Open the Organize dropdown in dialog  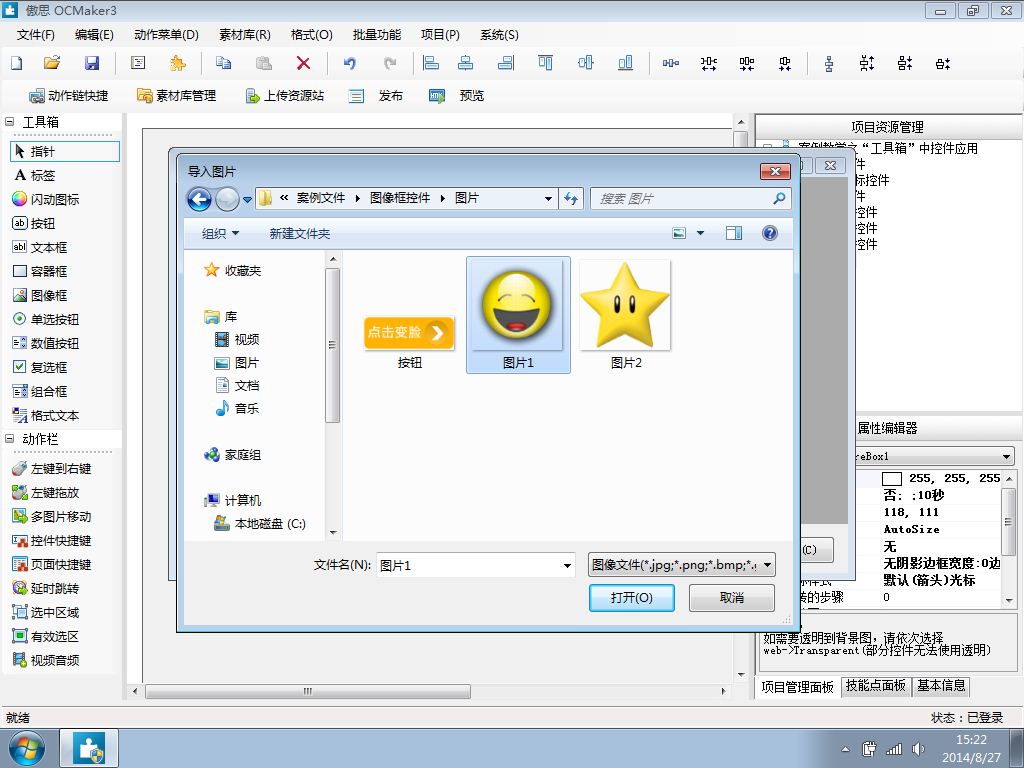tap(220, 233)
